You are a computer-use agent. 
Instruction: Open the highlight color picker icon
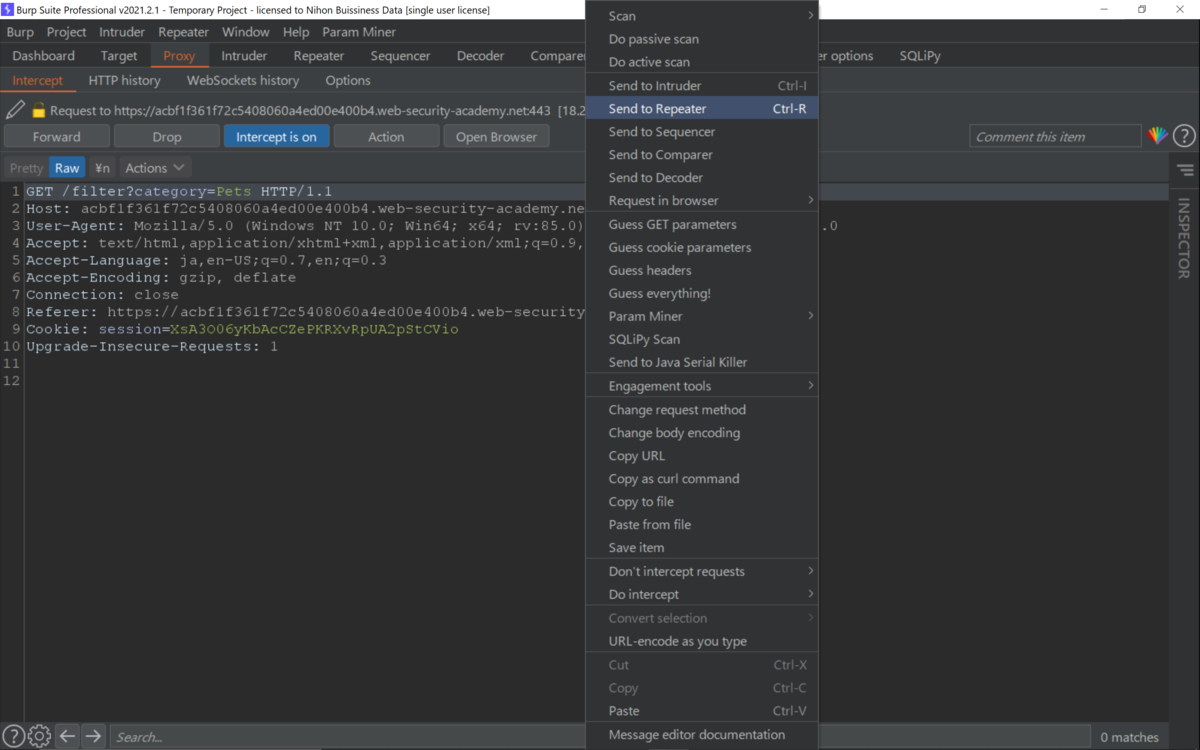click(x=1157, y=136)
